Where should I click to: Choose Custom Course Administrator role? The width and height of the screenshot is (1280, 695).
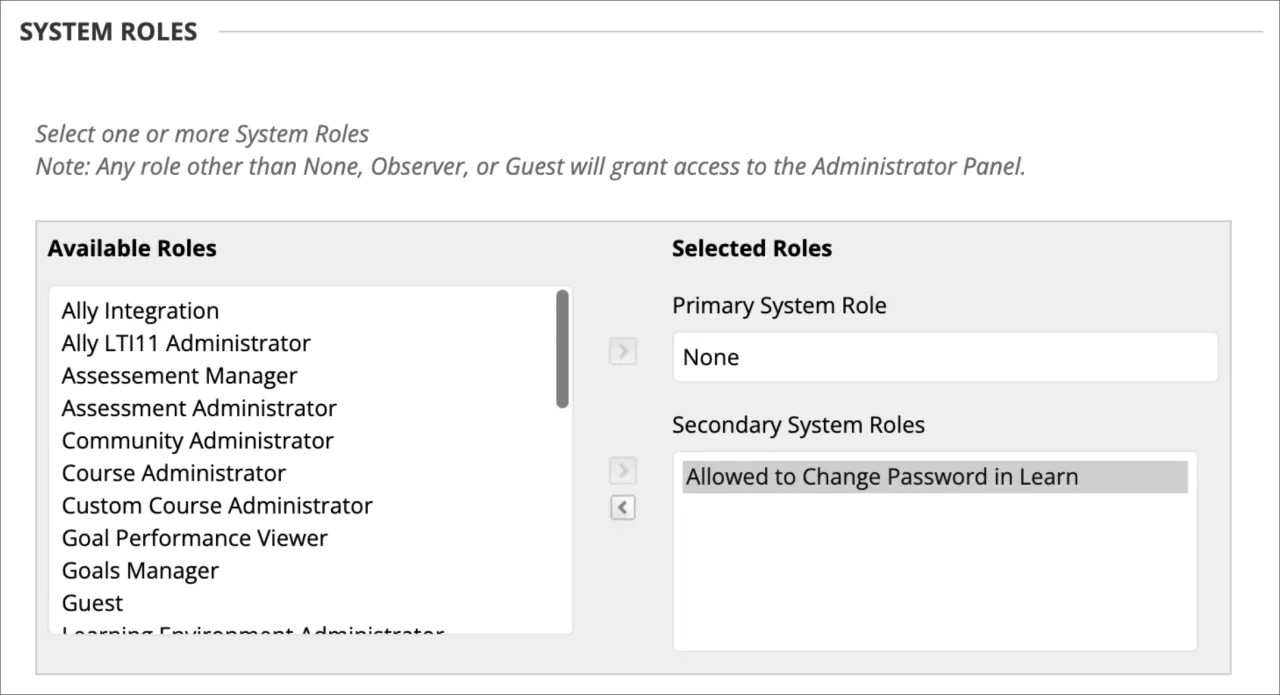216,505
